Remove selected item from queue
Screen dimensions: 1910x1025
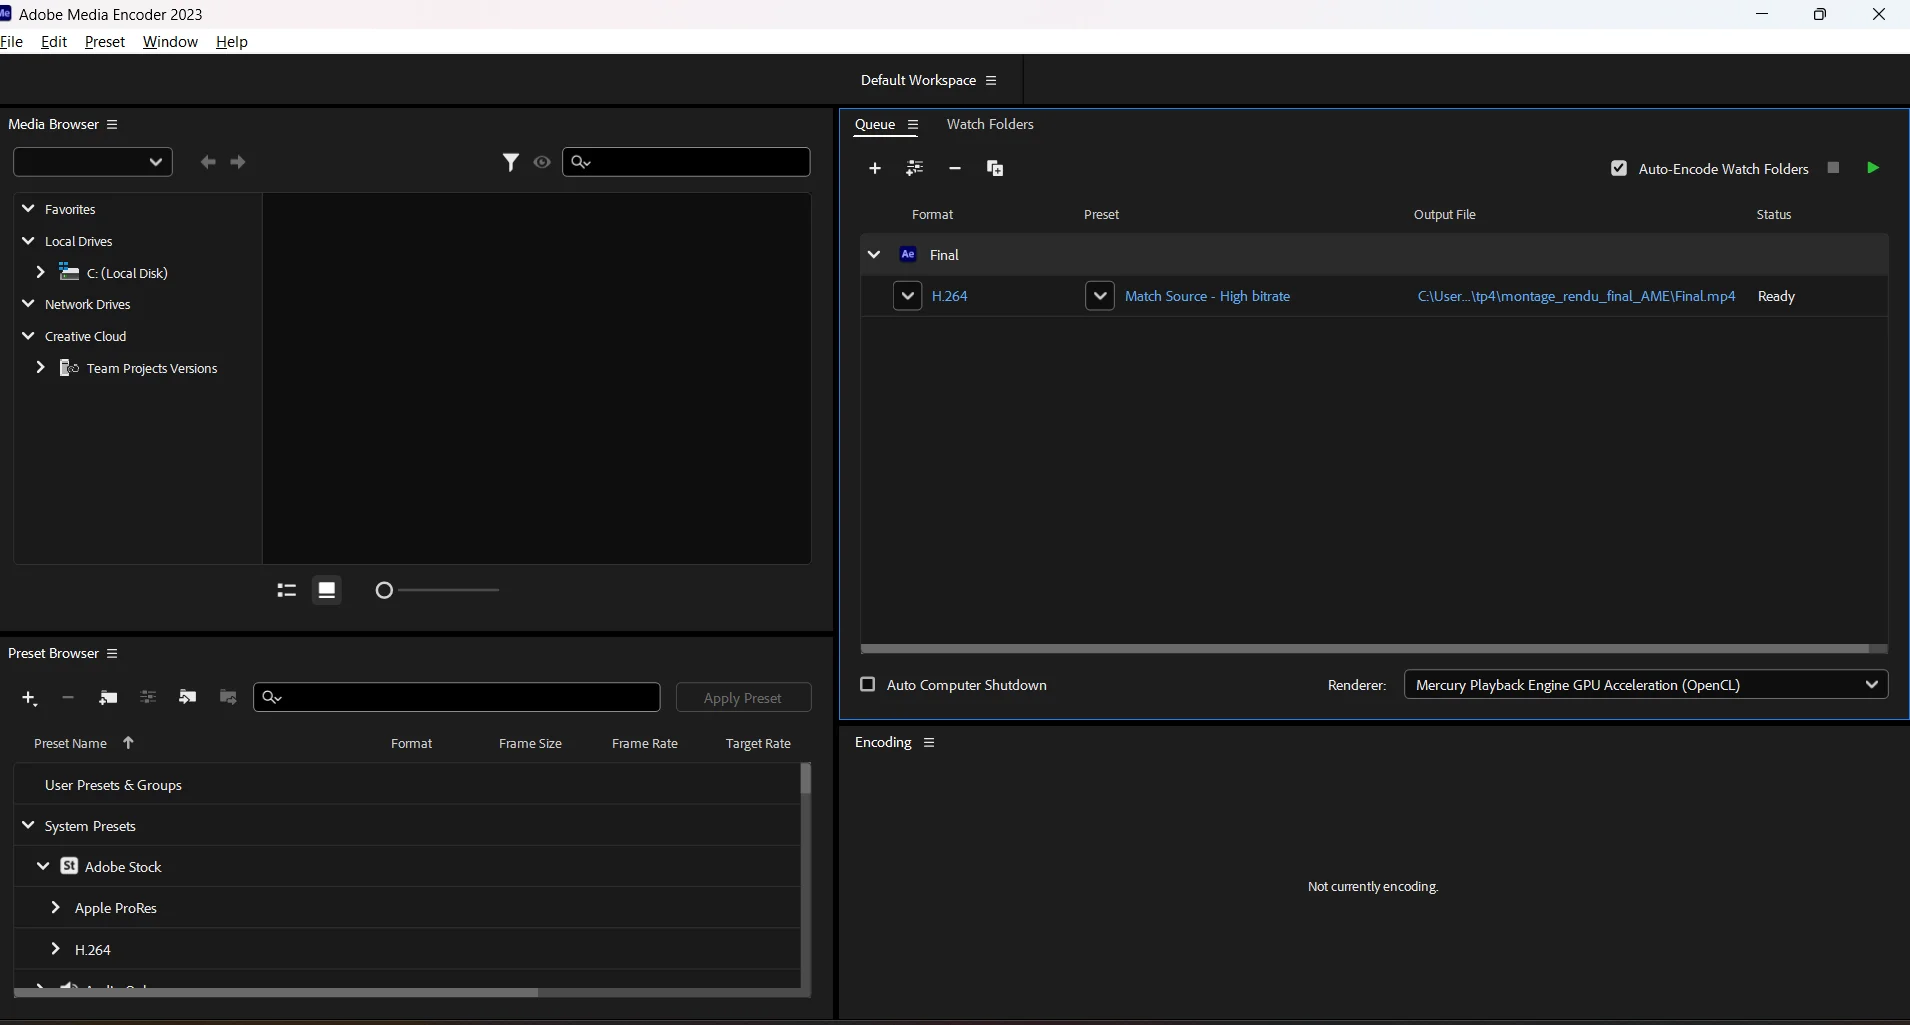coord(955,168)
